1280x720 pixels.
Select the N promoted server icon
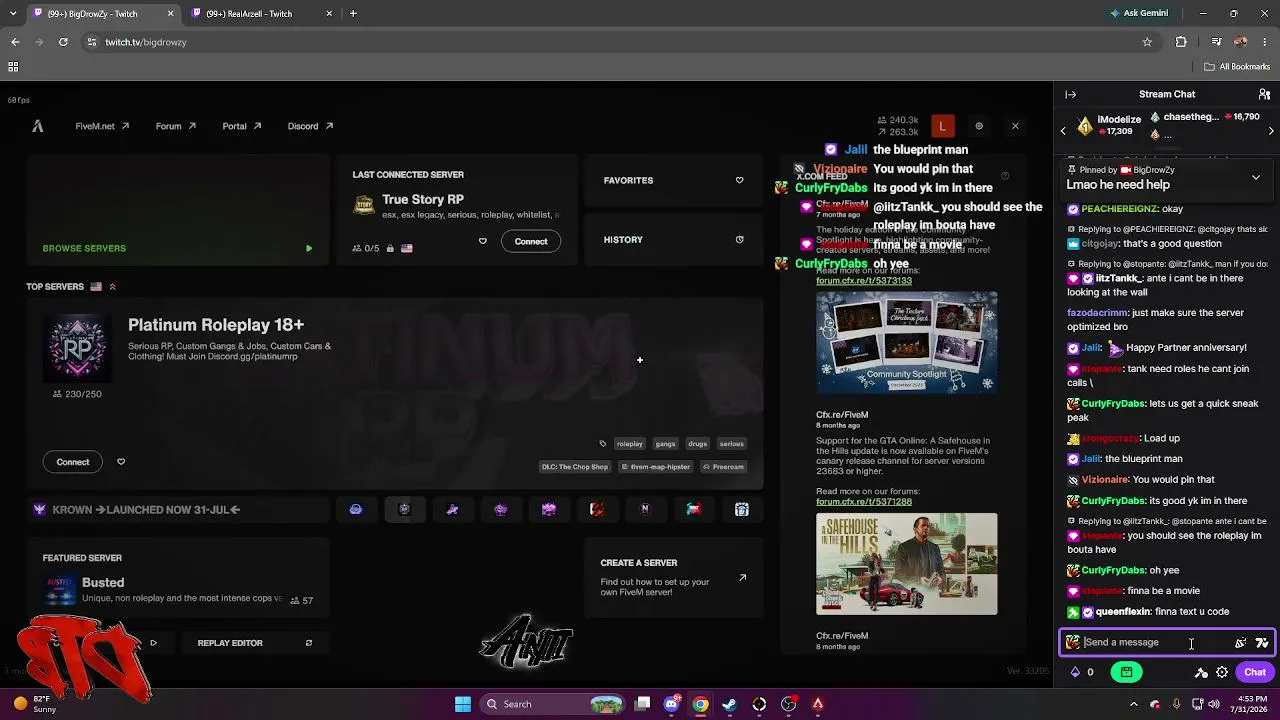tap(645, 510)
